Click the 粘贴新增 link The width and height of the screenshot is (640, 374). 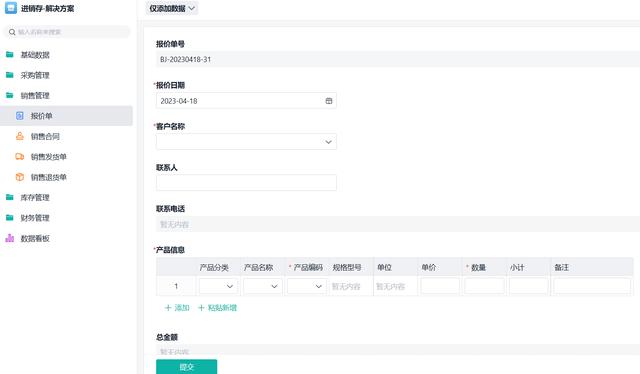tap(217, 308)
